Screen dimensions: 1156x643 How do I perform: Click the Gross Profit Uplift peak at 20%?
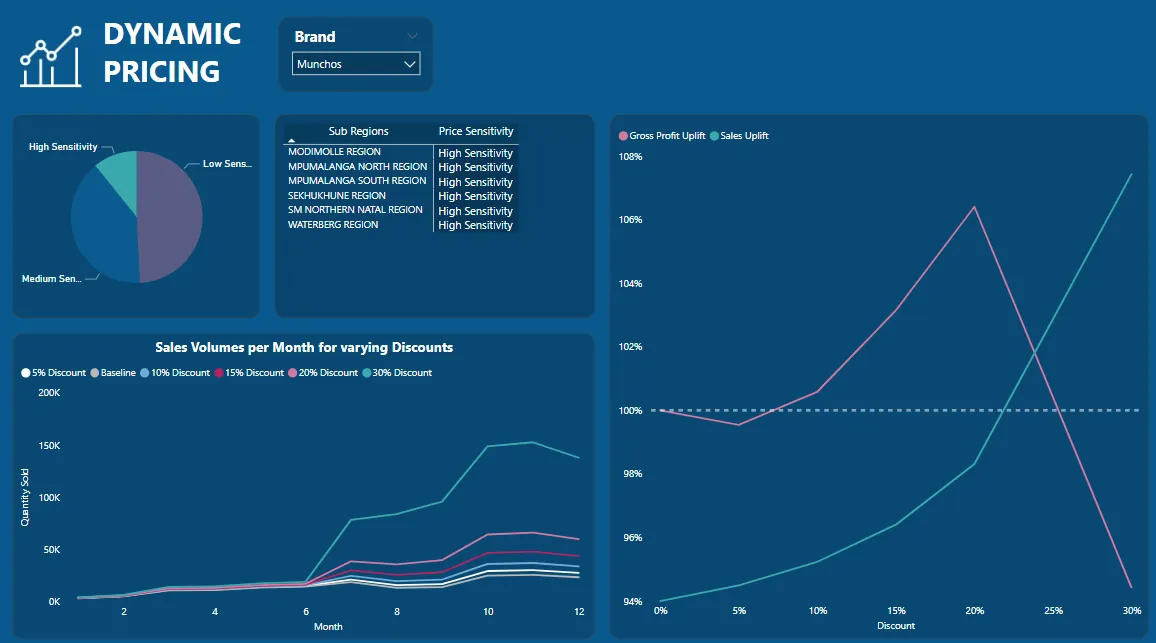[975, 206]
